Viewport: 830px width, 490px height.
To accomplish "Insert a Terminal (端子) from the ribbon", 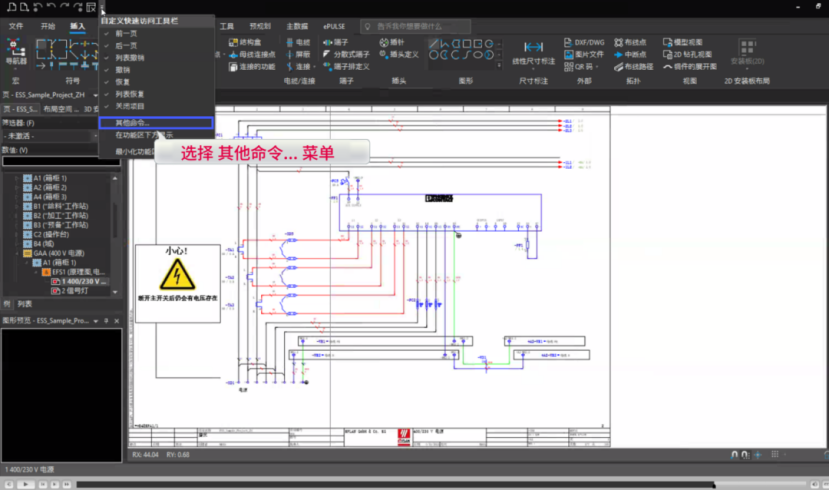I will [x=336, y=42].
